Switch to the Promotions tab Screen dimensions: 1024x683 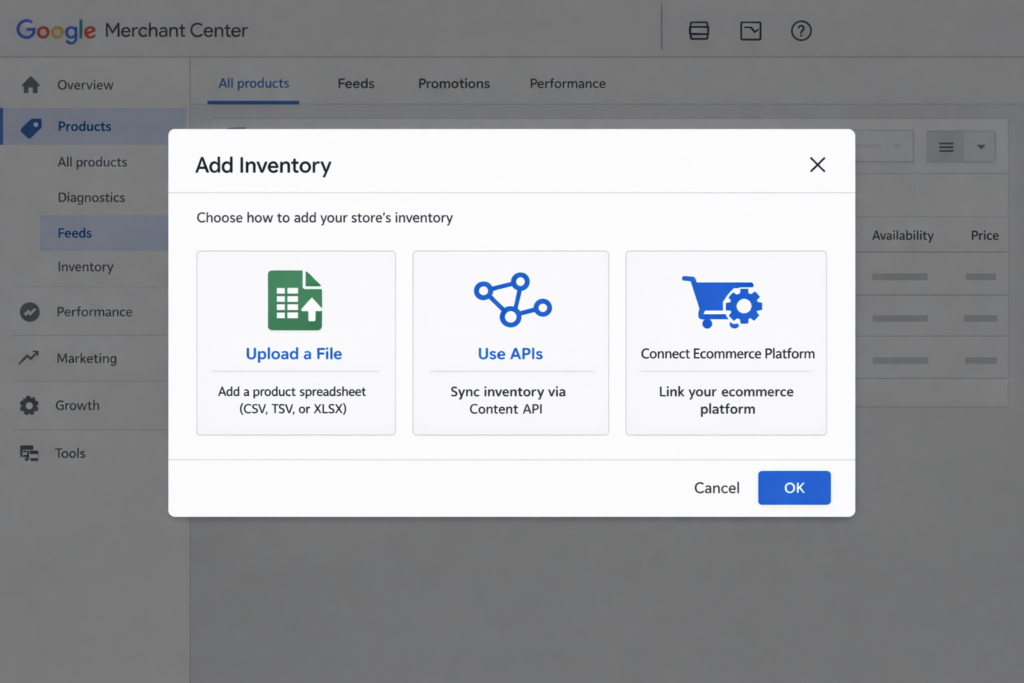click(x=453, y=84)
